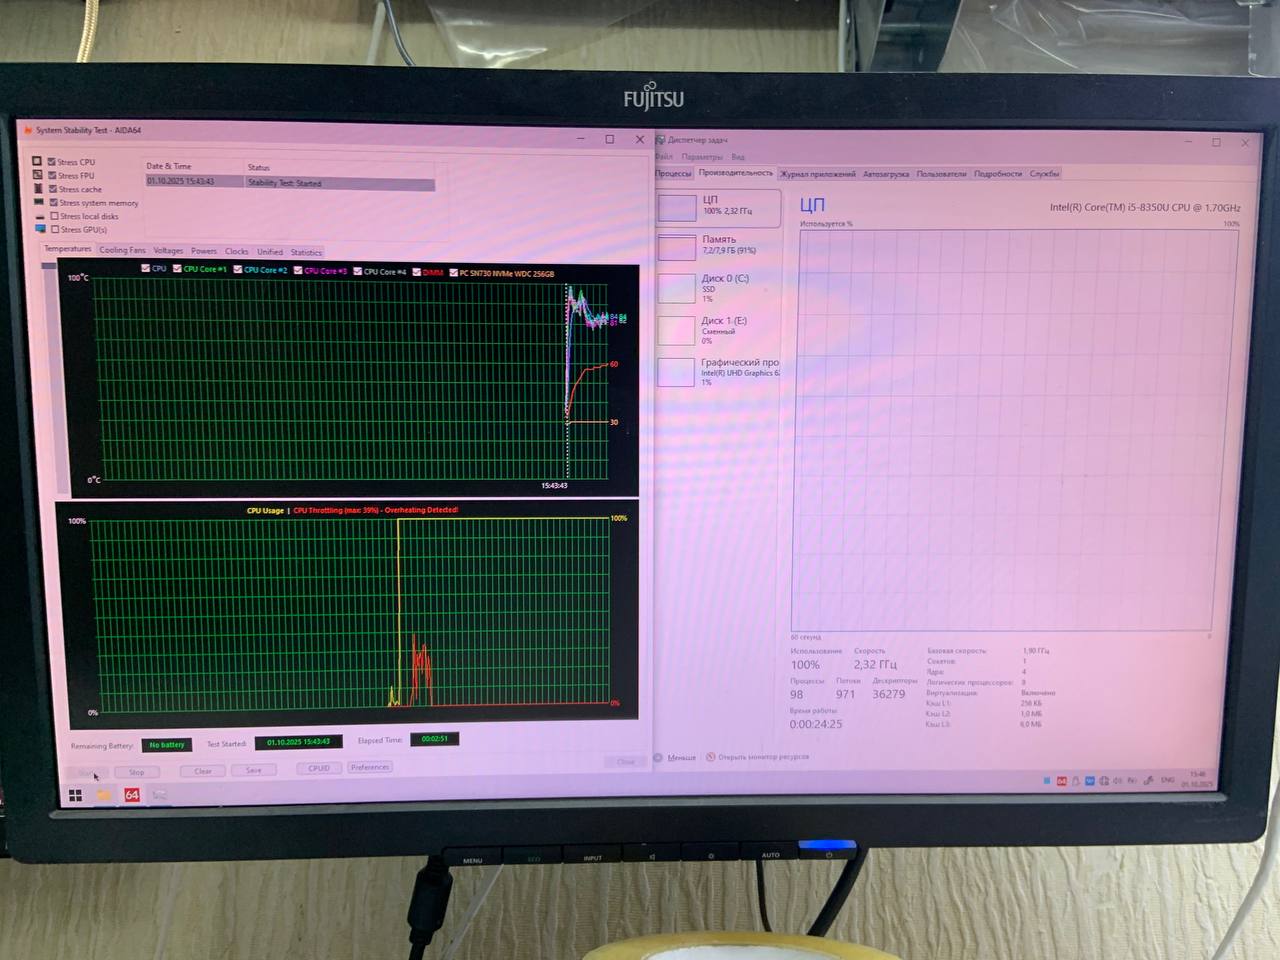Enable the Stress local disks checkbox
Viewport: 1280px width, 960px height.
[x=55, y=216]
